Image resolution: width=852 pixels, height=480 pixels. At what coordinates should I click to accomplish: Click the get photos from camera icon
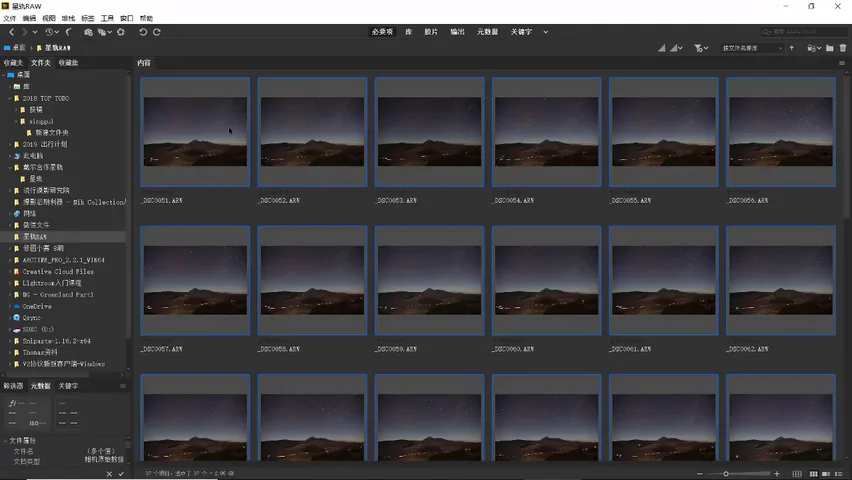(x=88, y=32)
